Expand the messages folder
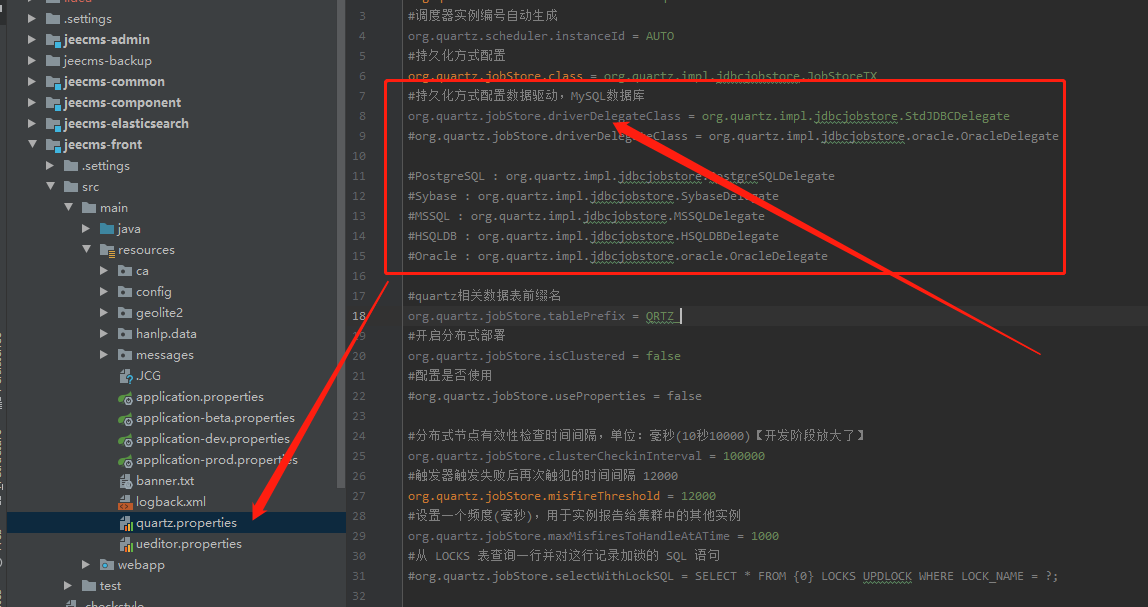Viewport: 1148px width, 607px height. (x=104, y=354)
